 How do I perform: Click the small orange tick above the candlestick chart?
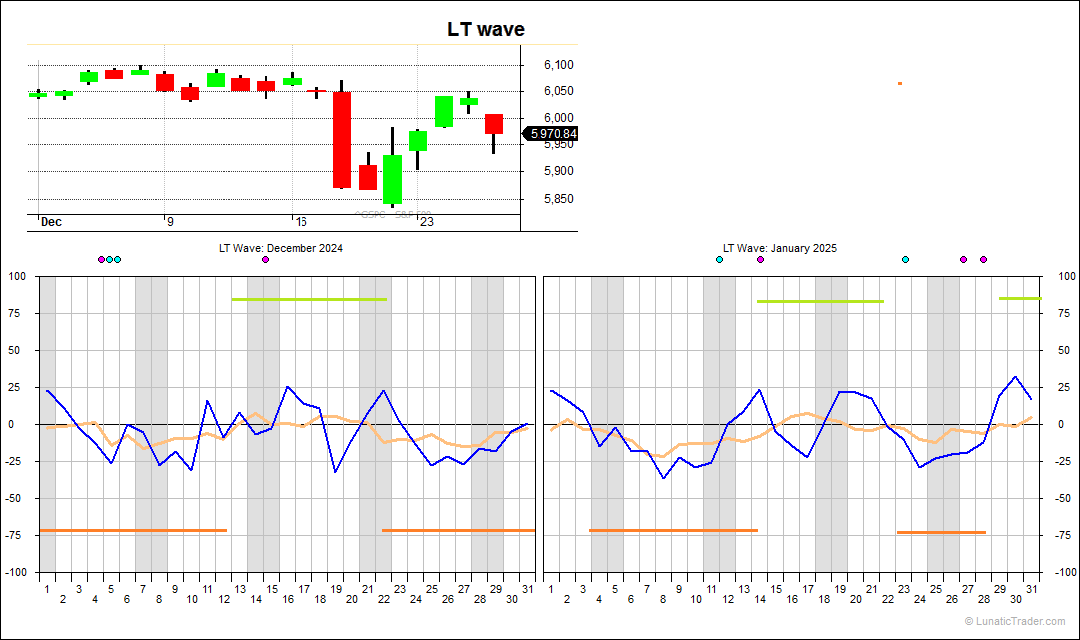point(898,84)
